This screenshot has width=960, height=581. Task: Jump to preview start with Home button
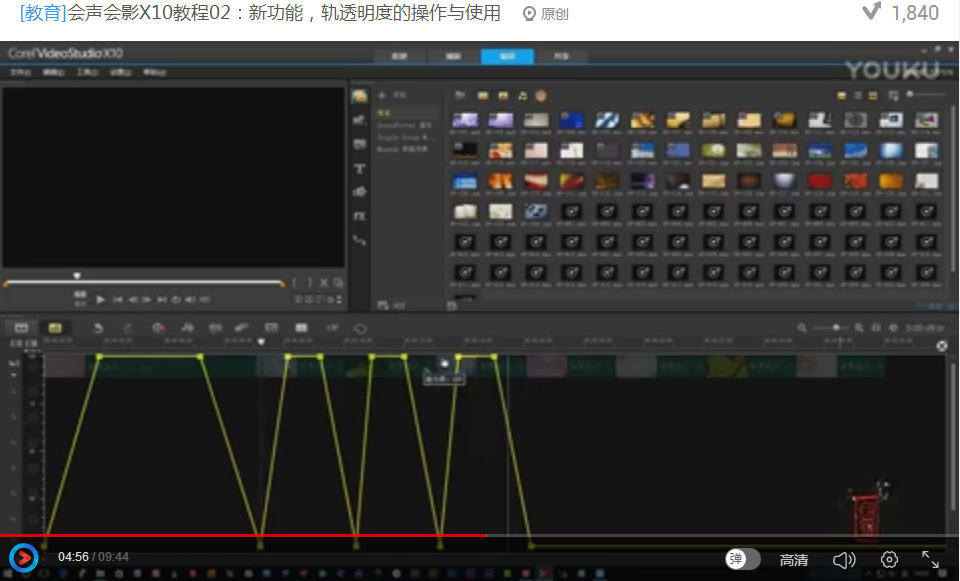click(x=118, y=299)
